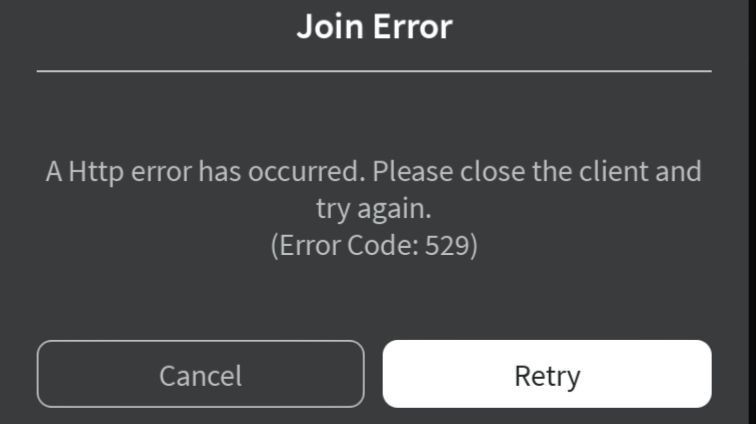Click the horizontal divider under the title
Screen dimensions: 756x424
(x=374, y=71)
